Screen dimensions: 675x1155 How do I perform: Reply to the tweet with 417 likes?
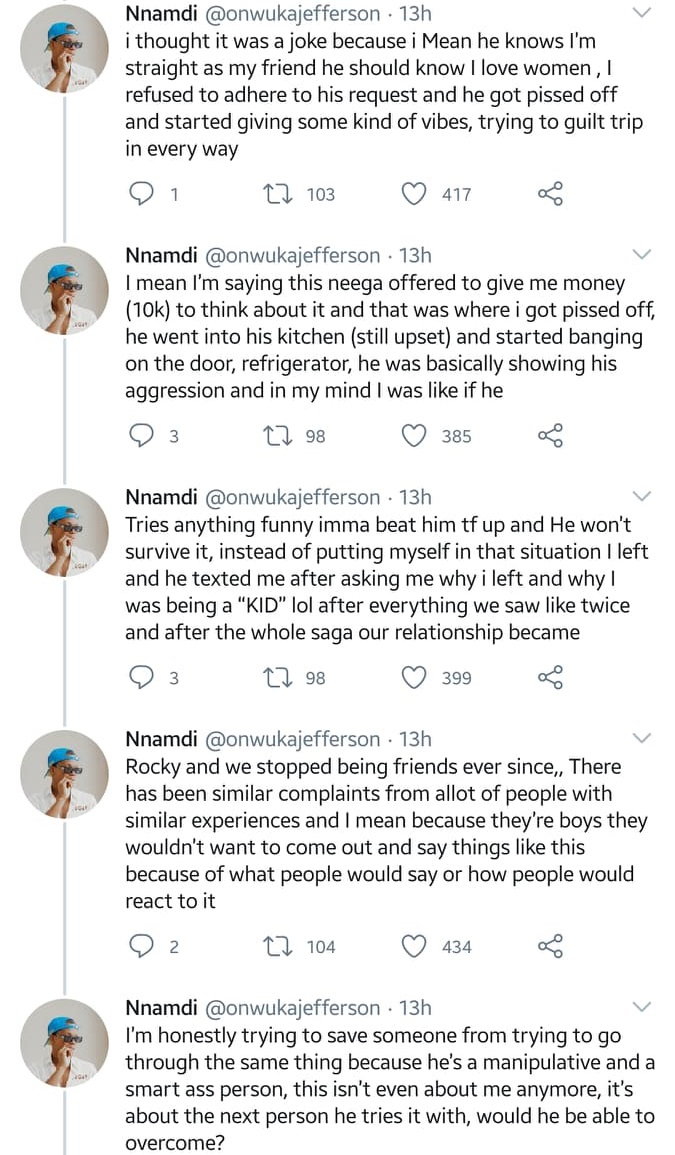tap(145, 194)
